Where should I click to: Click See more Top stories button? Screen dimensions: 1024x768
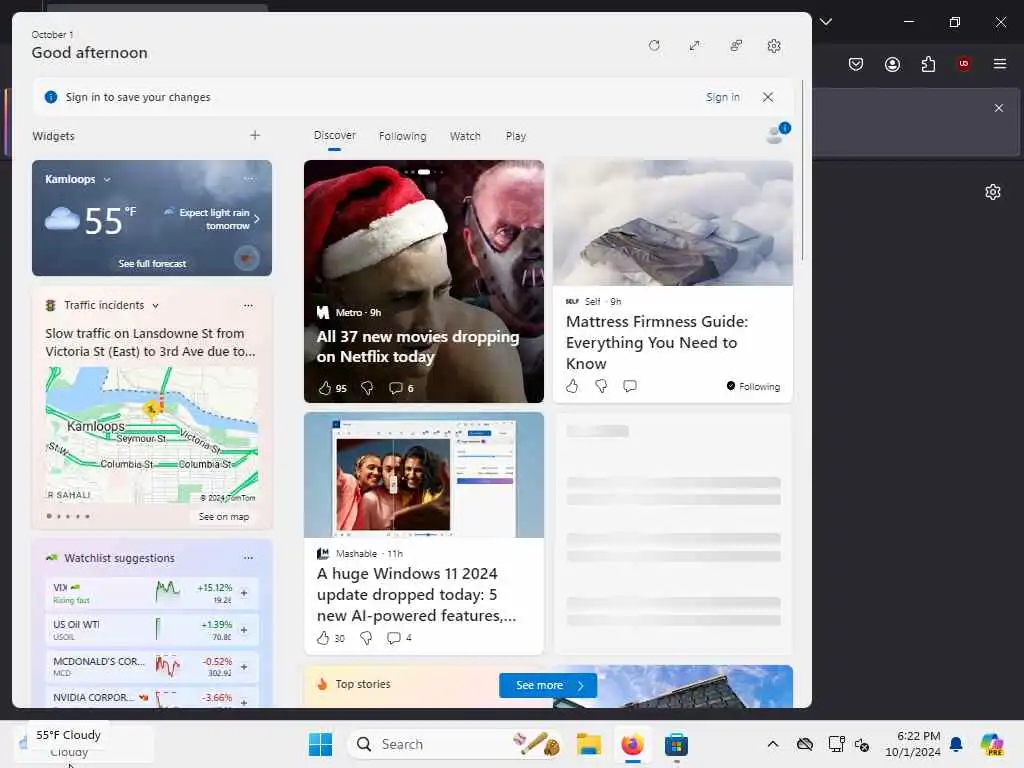pyautogui.click(x=548, y=685)
